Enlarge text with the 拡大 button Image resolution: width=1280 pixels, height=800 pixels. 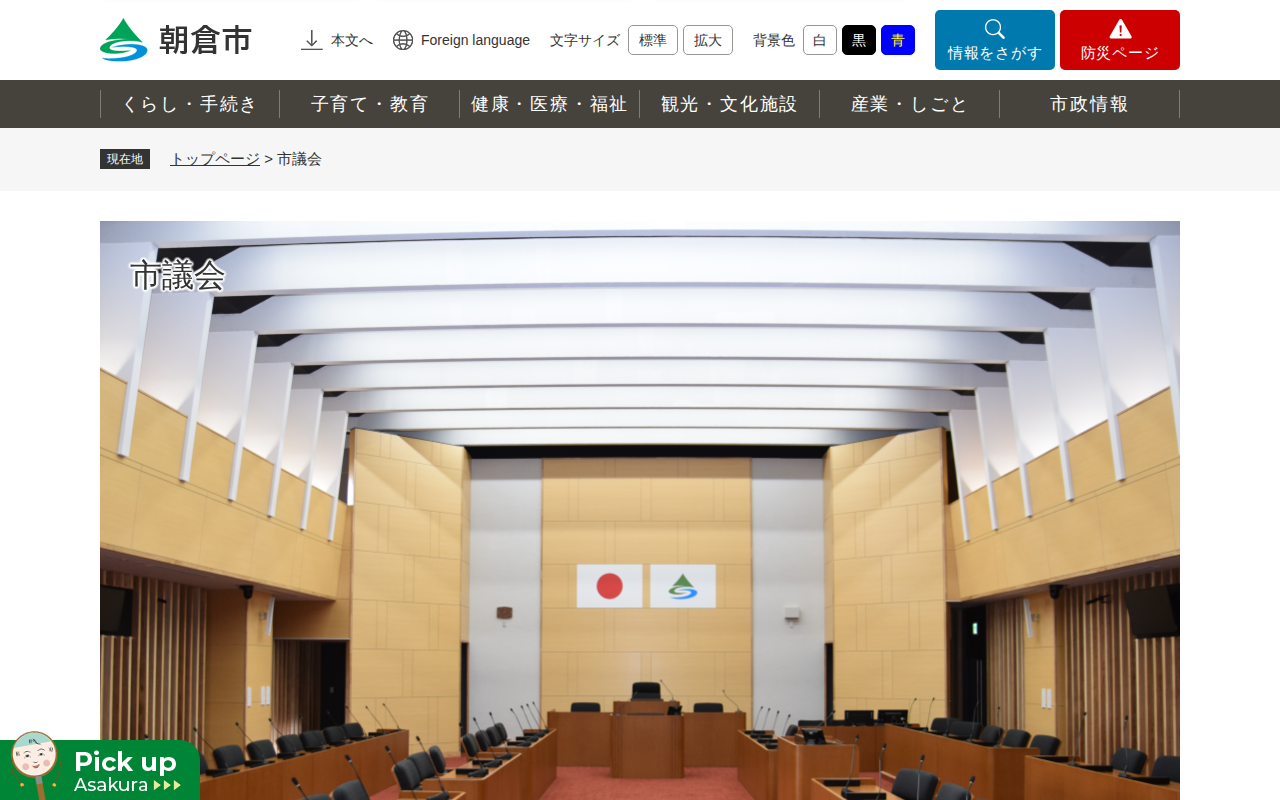pos(708,40)
